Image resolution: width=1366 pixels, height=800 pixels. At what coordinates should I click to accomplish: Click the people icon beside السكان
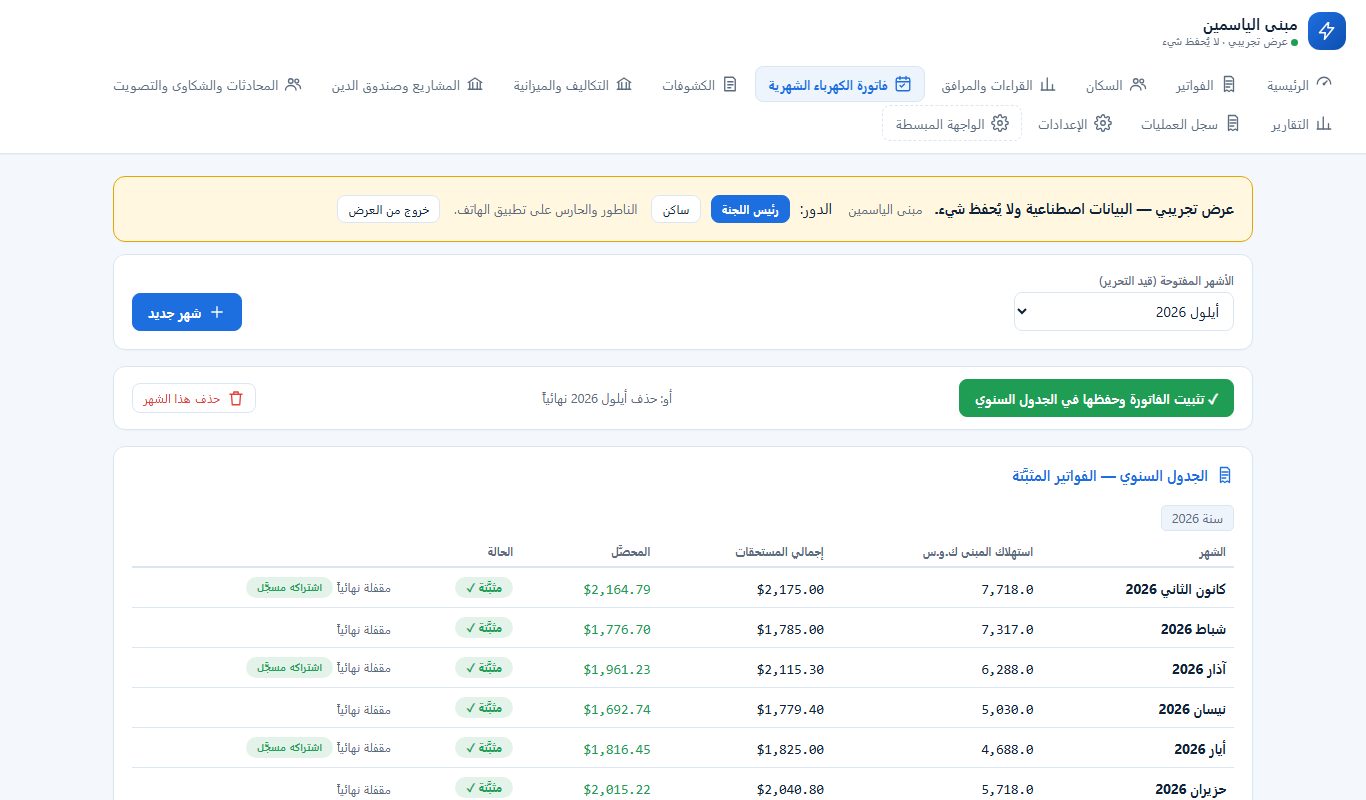tap(1137, 84)
